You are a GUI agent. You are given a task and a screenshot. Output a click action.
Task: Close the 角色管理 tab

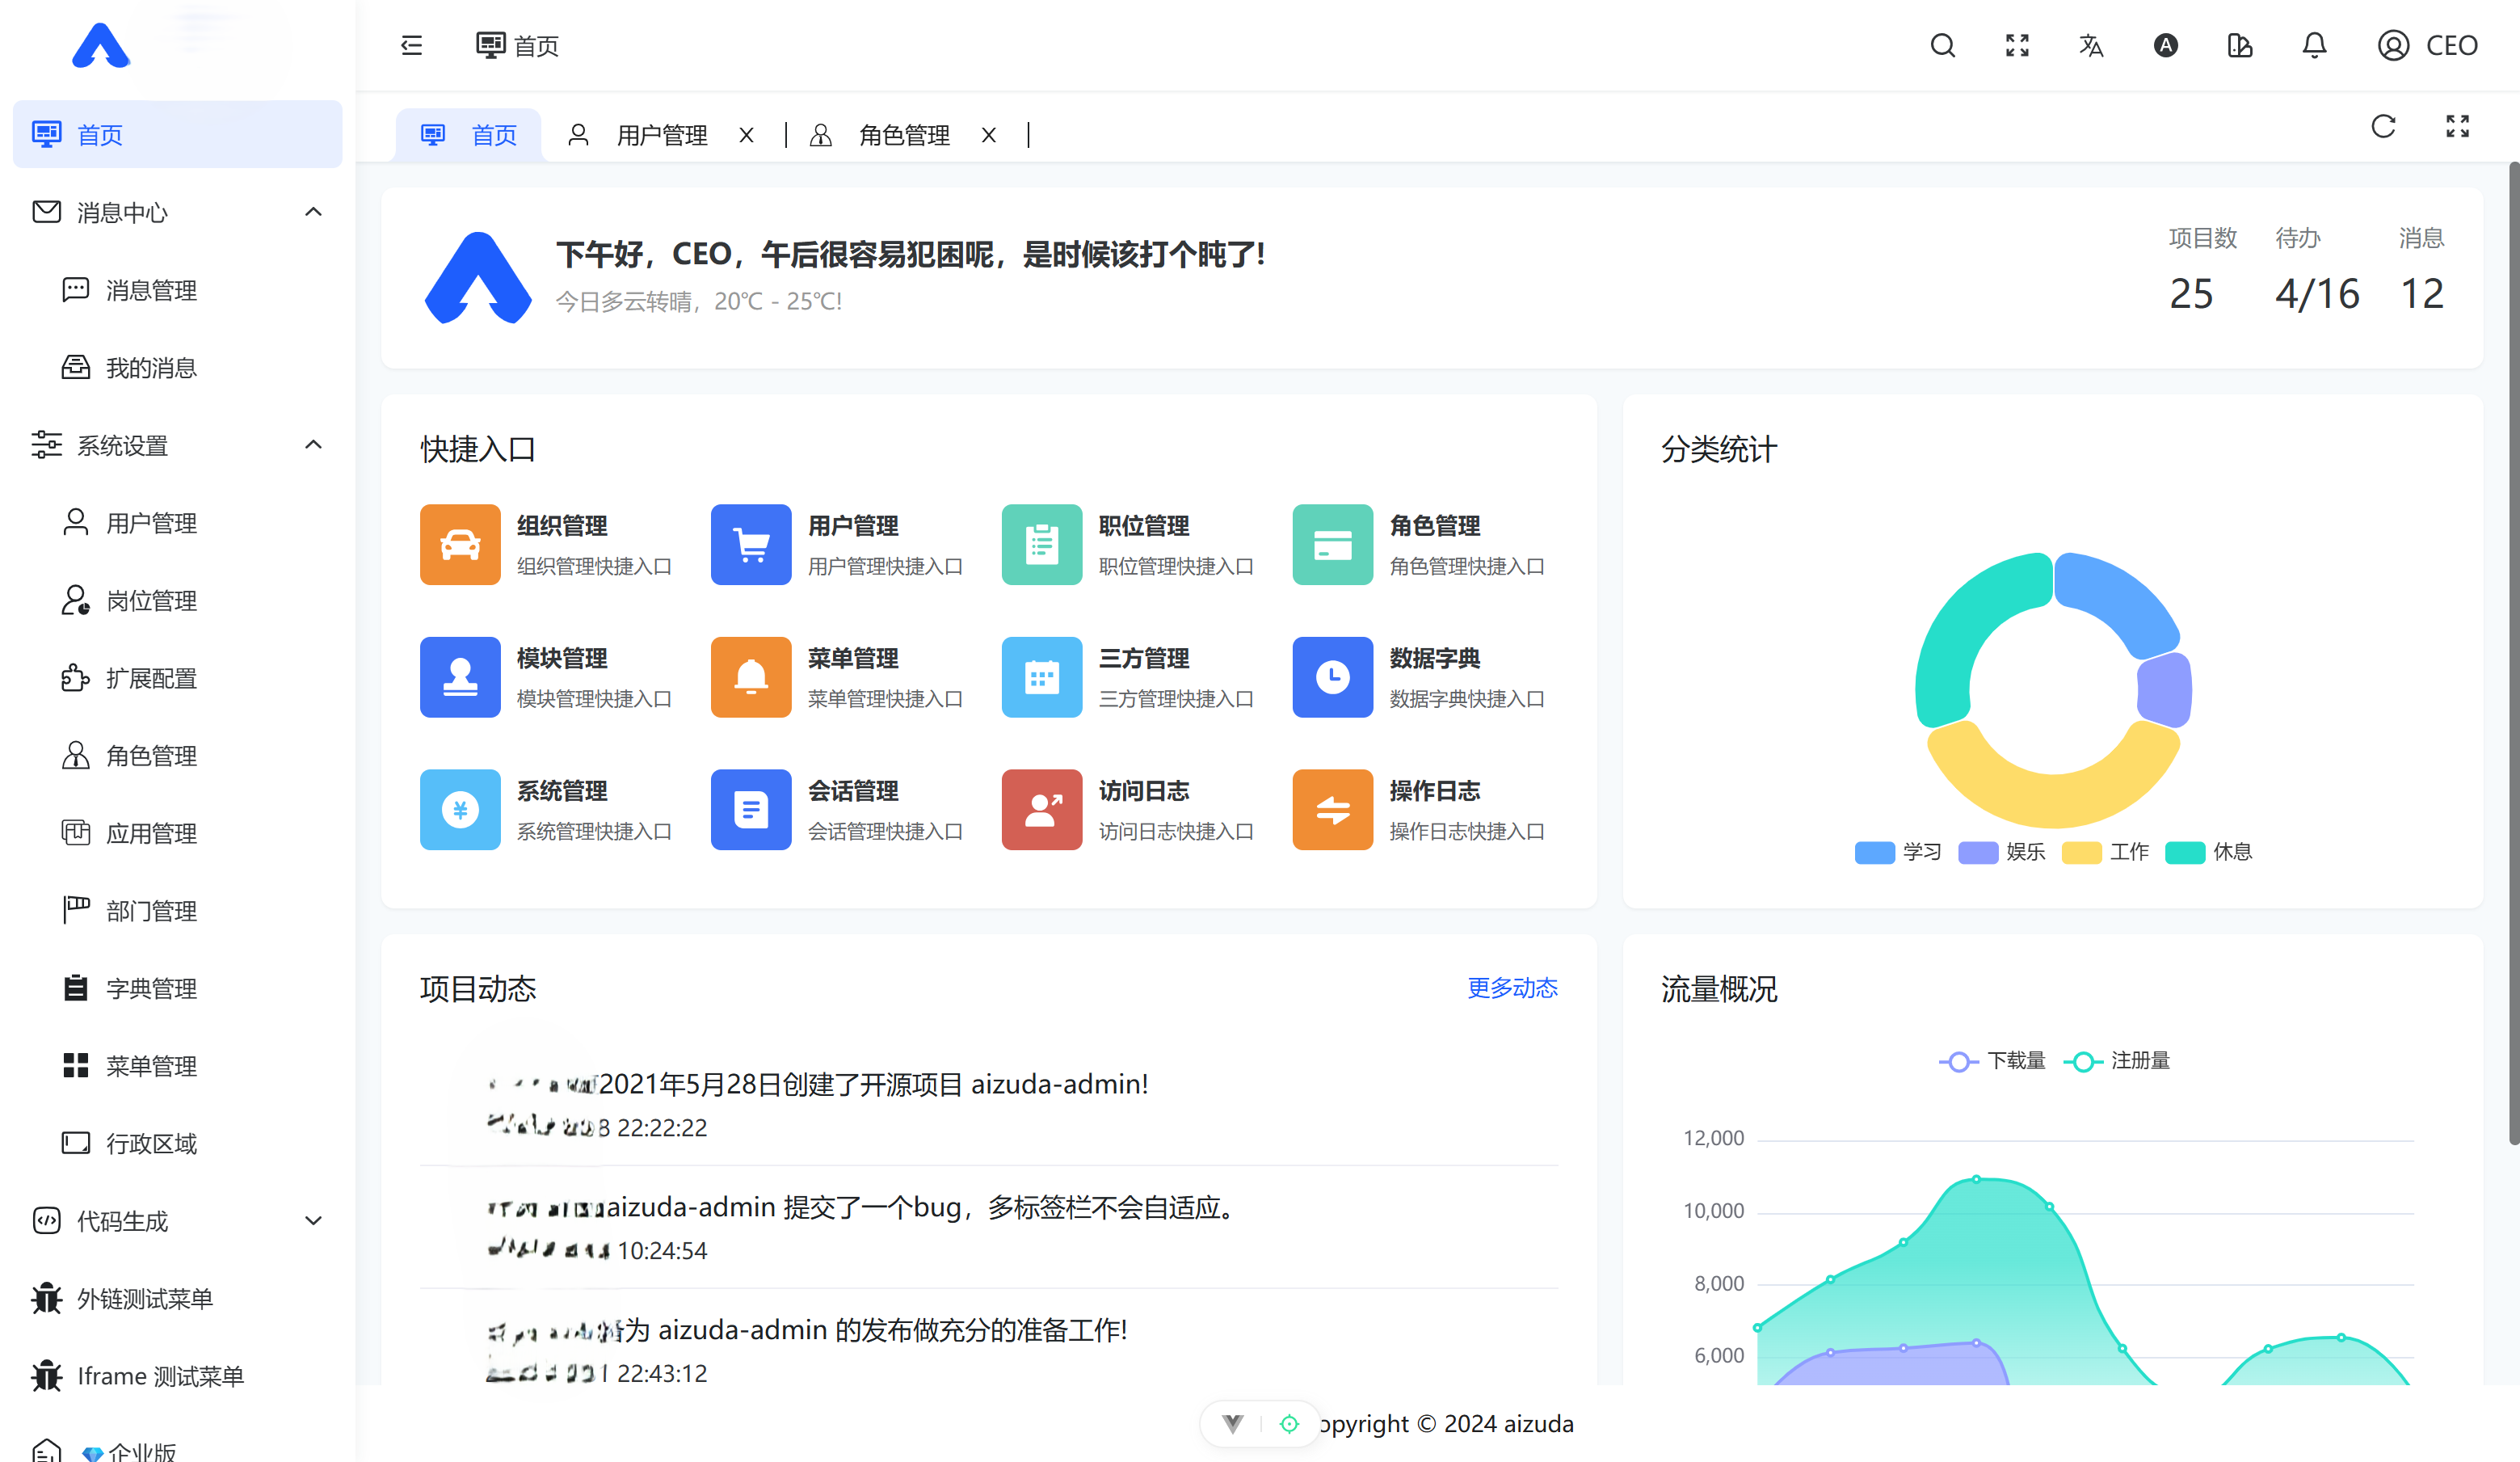click(x=988, y=135)
